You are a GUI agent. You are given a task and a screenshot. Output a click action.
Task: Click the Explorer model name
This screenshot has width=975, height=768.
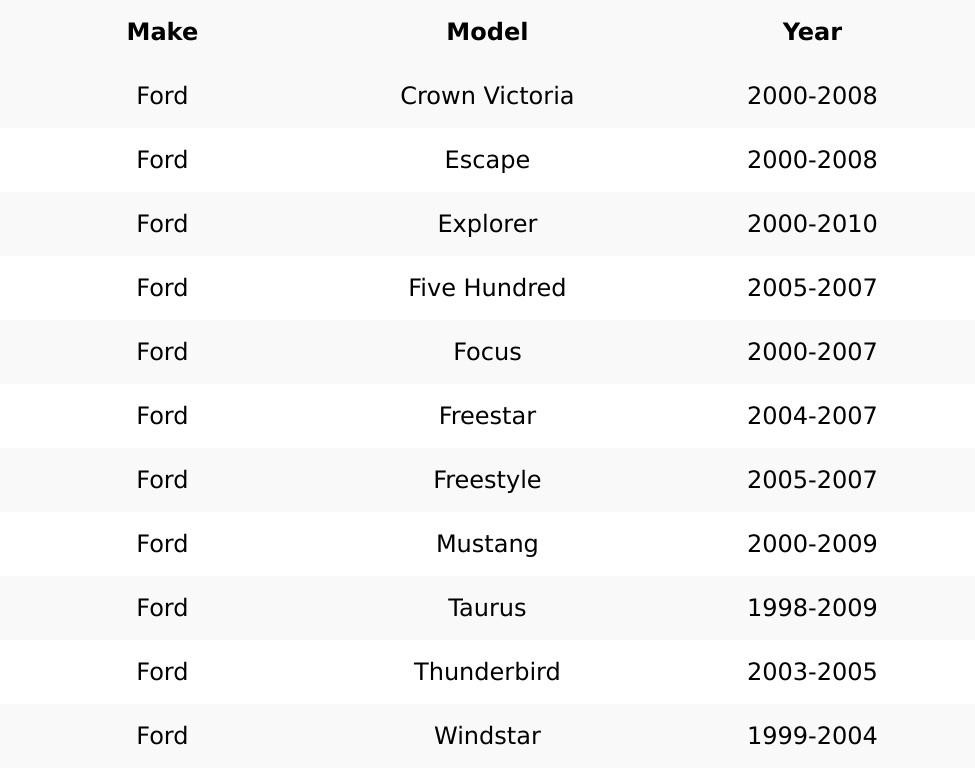(x=487, y=224)
